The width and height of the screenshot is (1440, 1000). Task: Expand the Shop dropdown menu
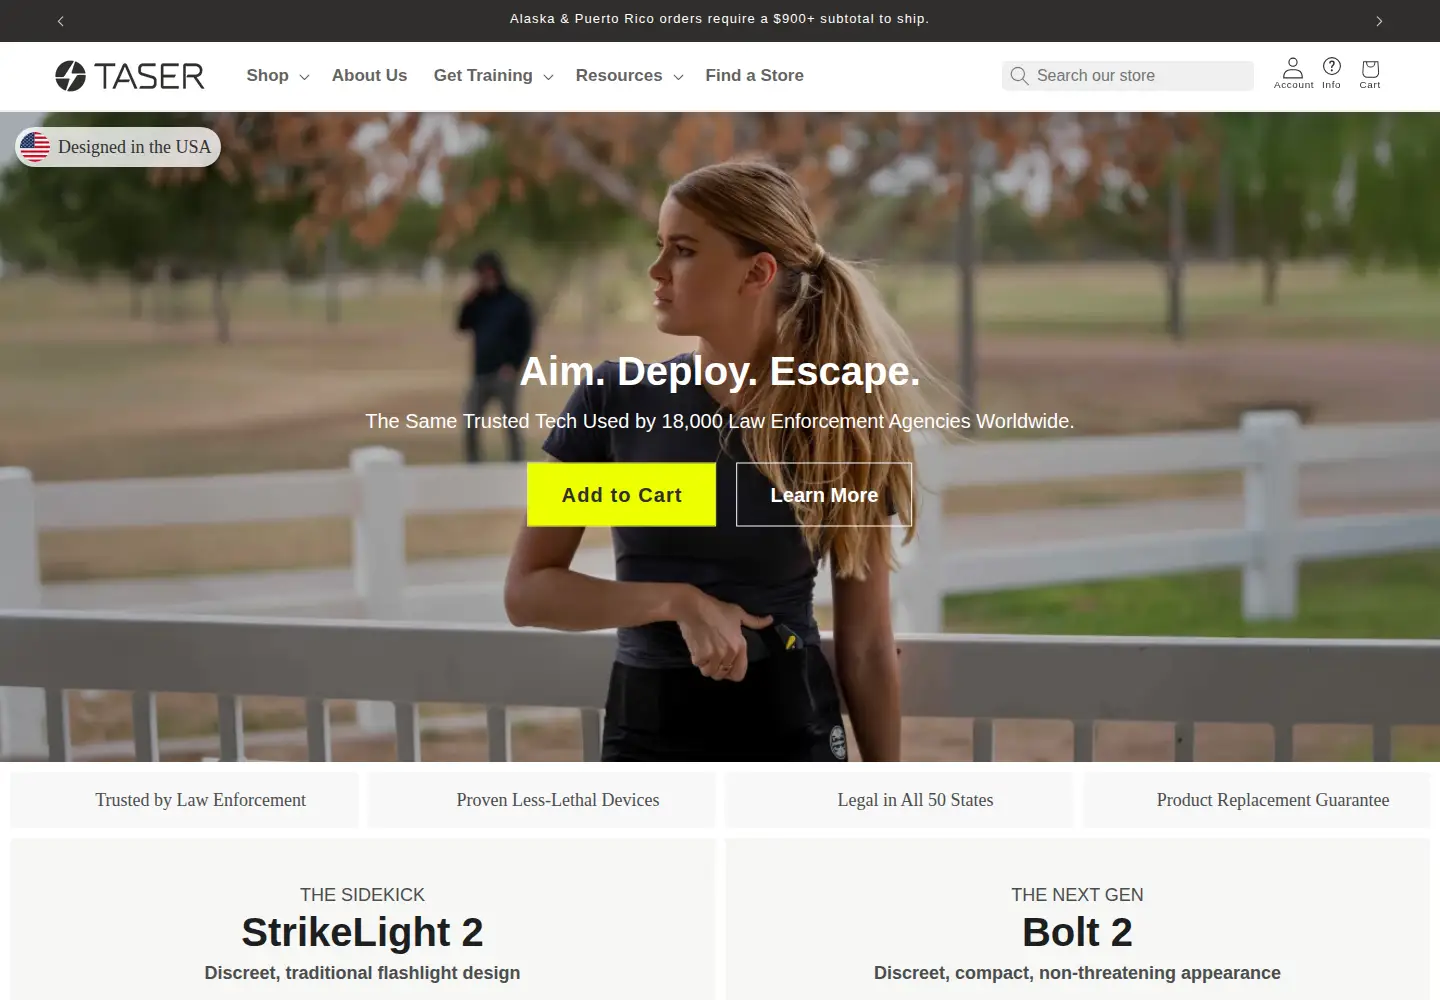coord(277,76)
